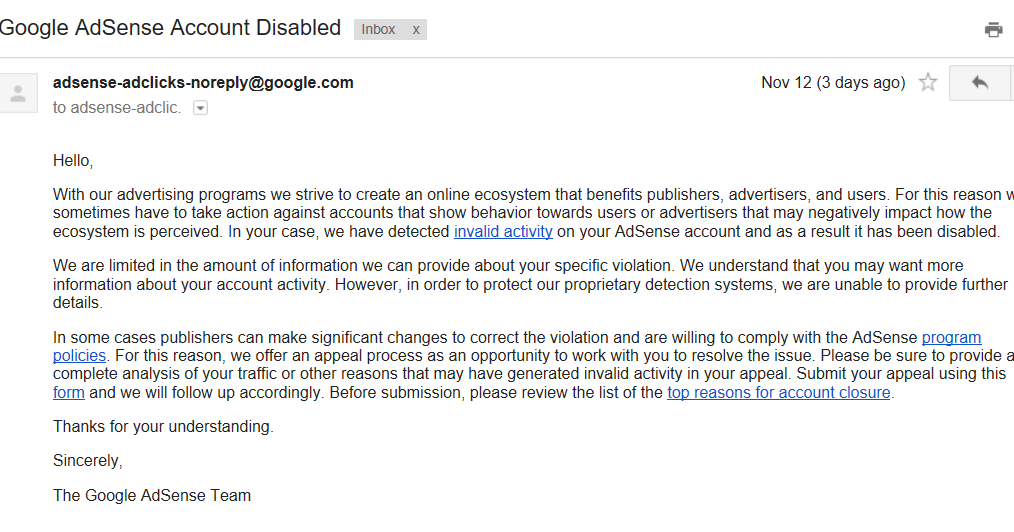The image size is (1014, 532).
Task: Select sender address adsense-adclicks-noreply@google.com
Action: 203,83
